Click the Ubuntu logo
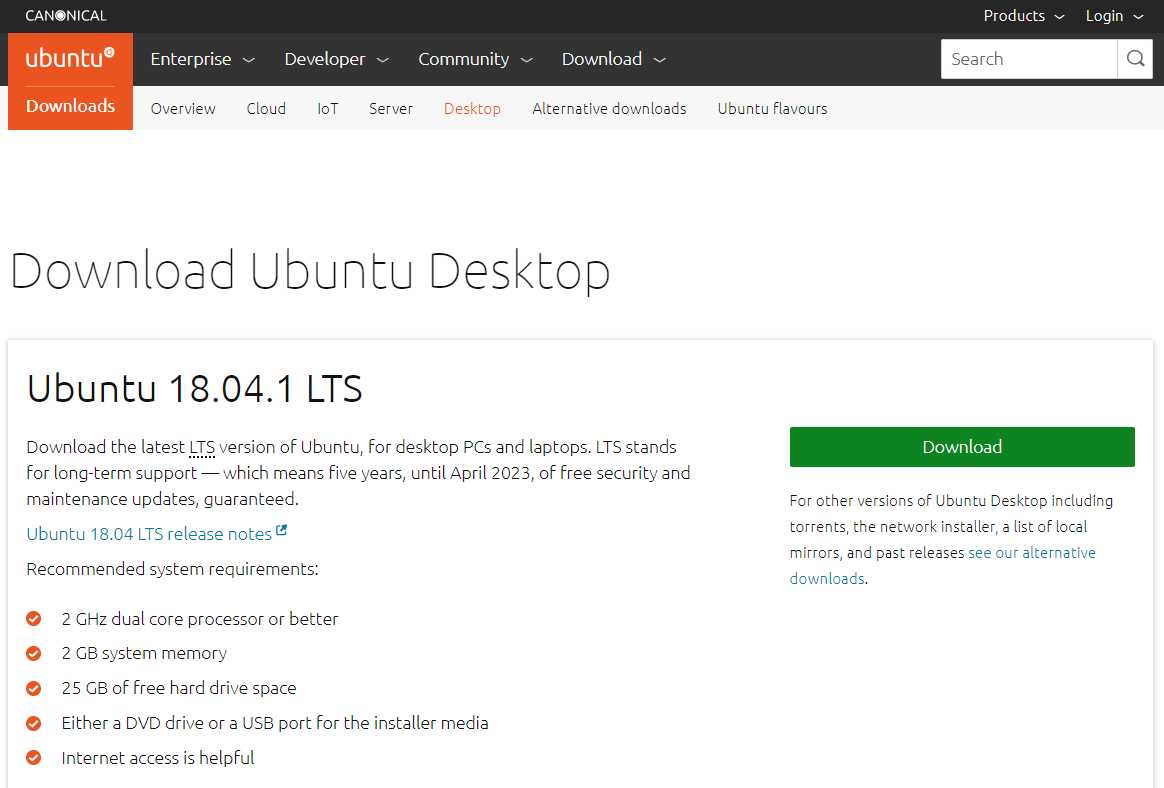This screenshot has width=1164, height=788. point(71,58)
